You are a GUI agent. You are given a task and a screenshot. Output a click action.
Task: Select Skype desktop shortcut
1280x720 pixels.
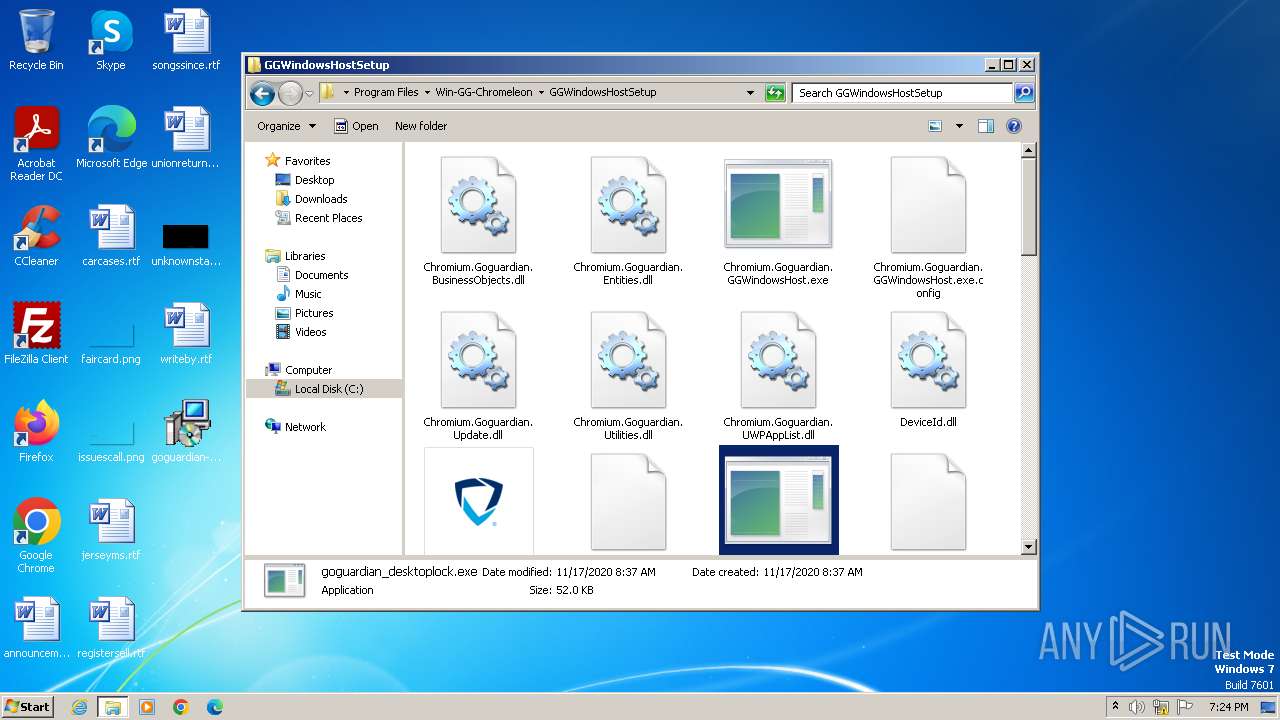tap(110, 40)
